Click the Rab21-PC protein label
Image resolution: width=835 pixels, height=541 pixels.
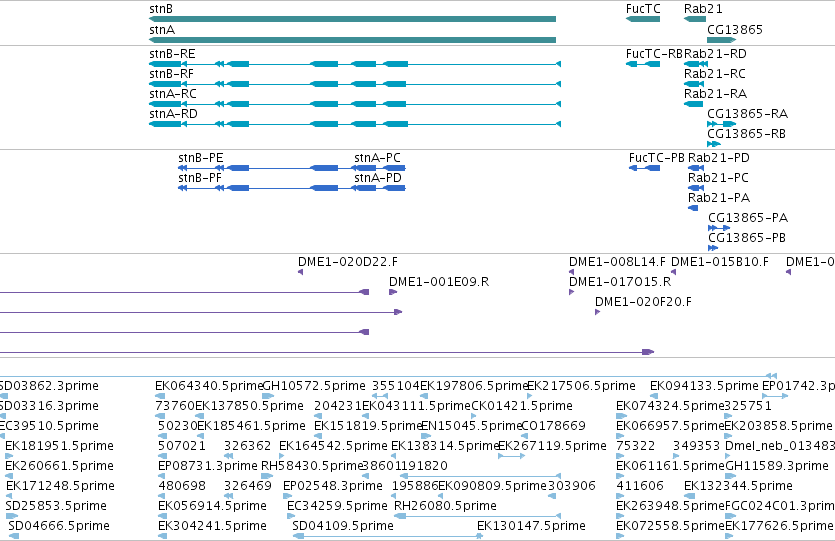click(718, 178)
